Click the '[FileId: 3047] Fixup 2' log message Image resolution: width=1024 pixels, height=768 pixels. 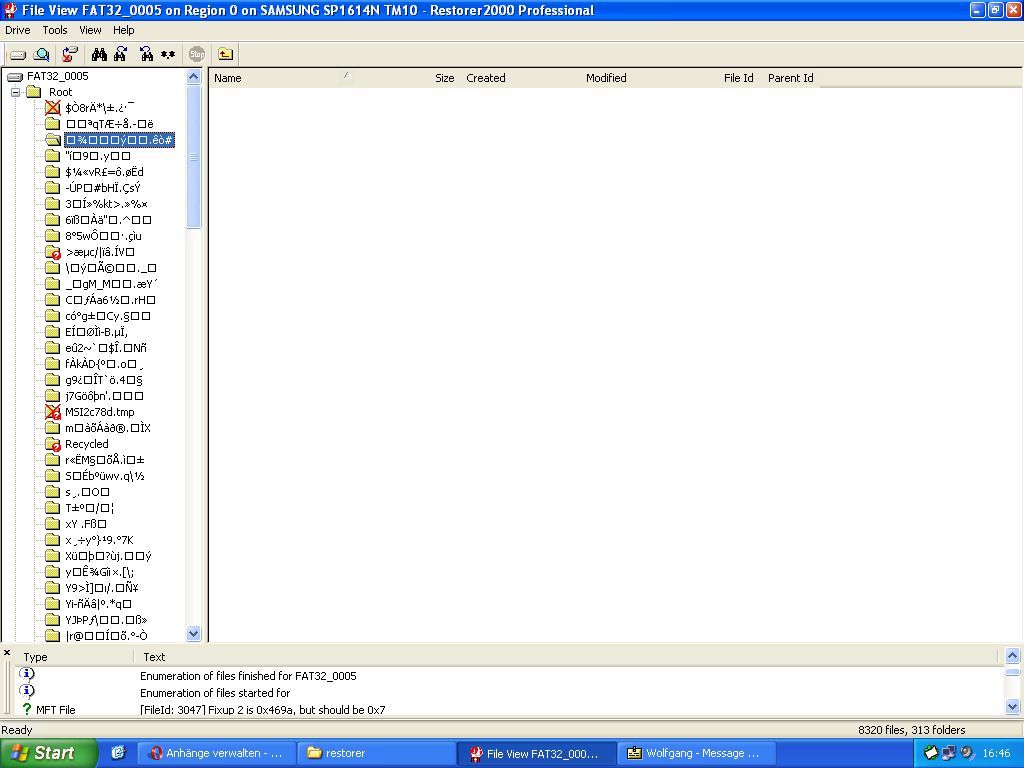(263, 710)
